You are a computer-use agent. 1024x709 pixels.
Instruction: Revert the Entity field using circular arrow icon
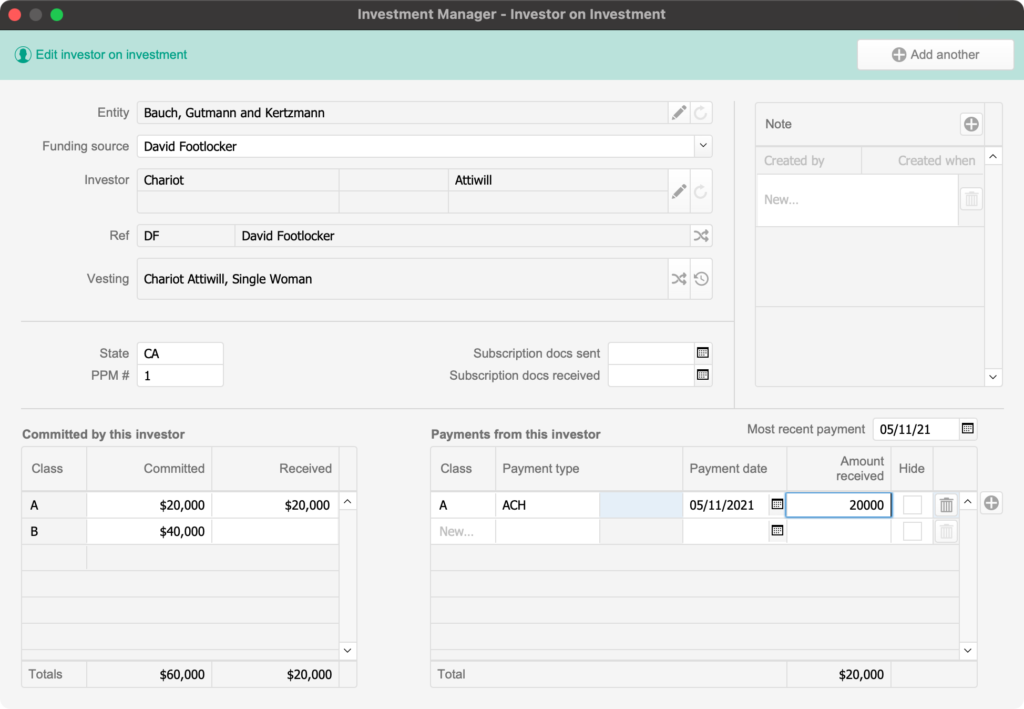click(701, 112)
